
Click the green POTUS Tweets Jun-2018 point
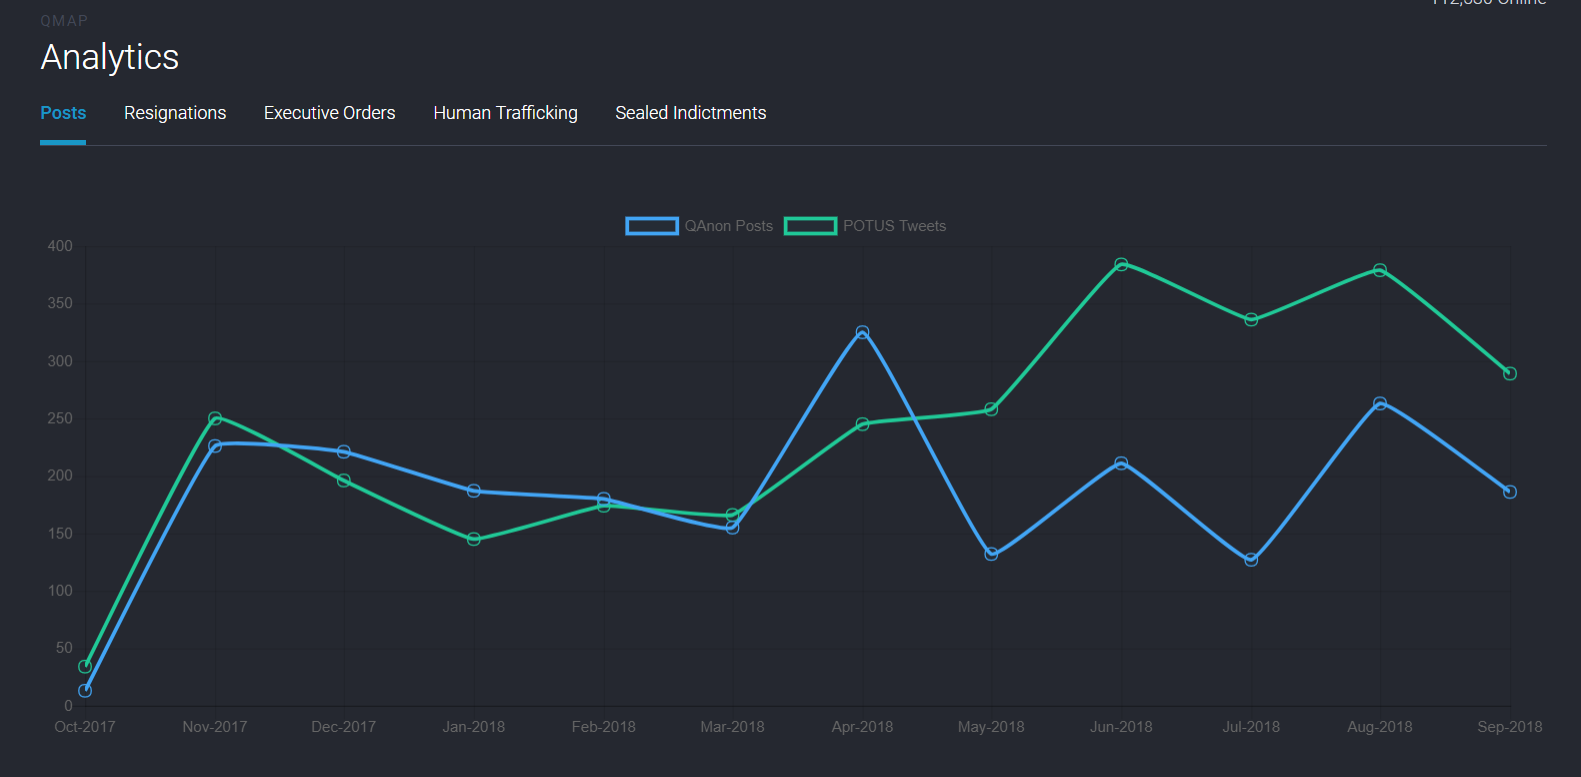click(x=1121, y=265)
